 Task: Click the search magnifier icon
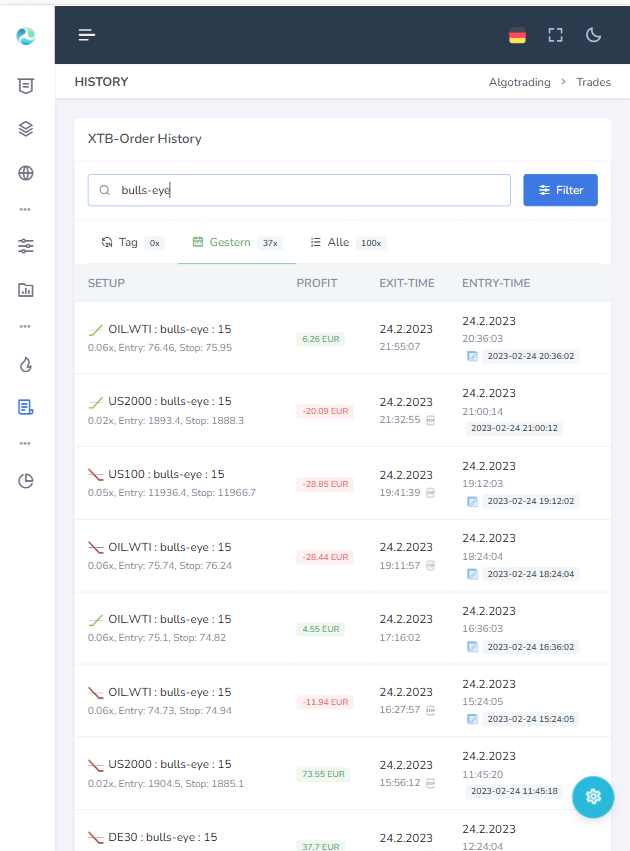point(104,190)
